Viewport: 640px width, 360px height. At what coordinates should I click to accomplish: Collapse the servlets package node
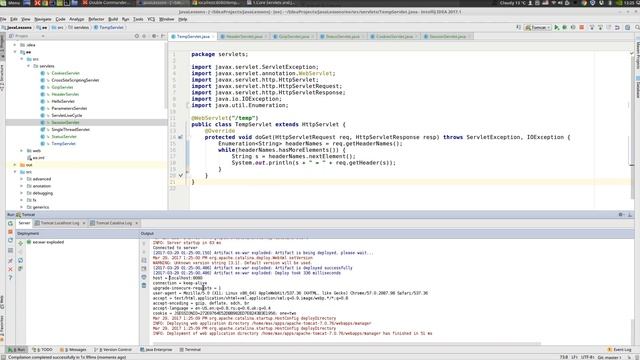click(x=29, y=66)
